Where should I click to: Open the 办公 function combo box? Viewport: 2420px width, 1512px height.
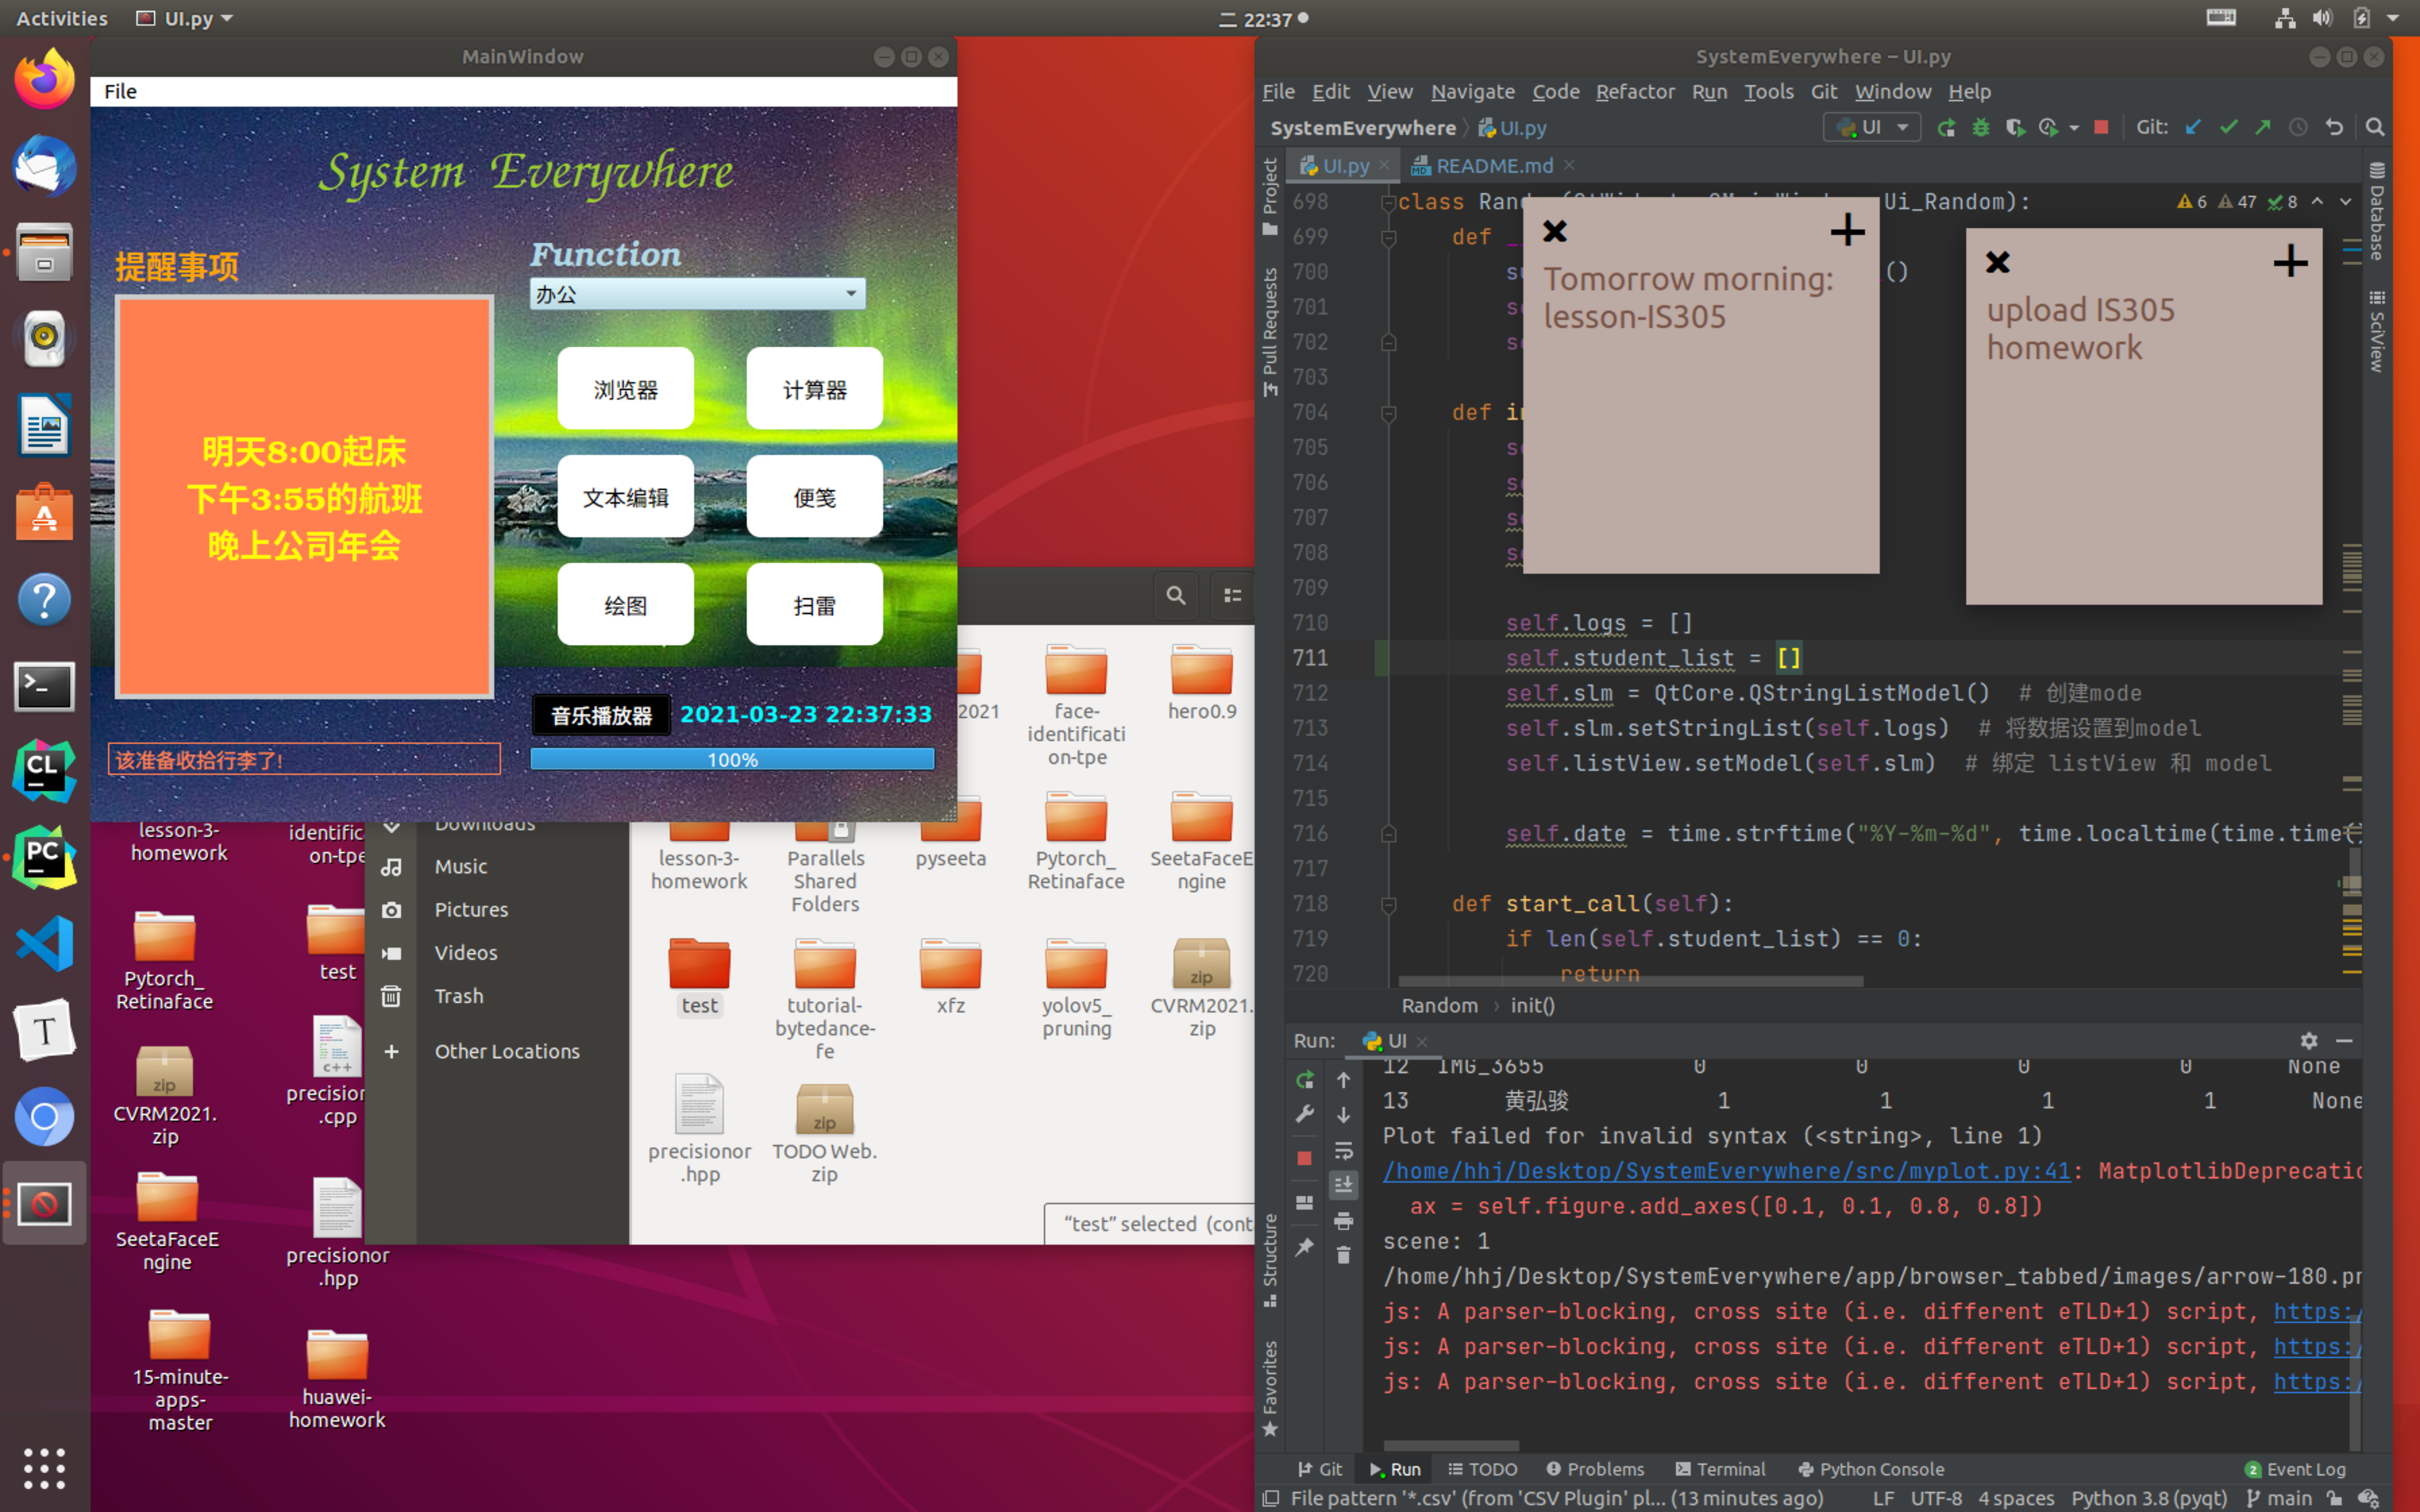[x=697, y=294]
